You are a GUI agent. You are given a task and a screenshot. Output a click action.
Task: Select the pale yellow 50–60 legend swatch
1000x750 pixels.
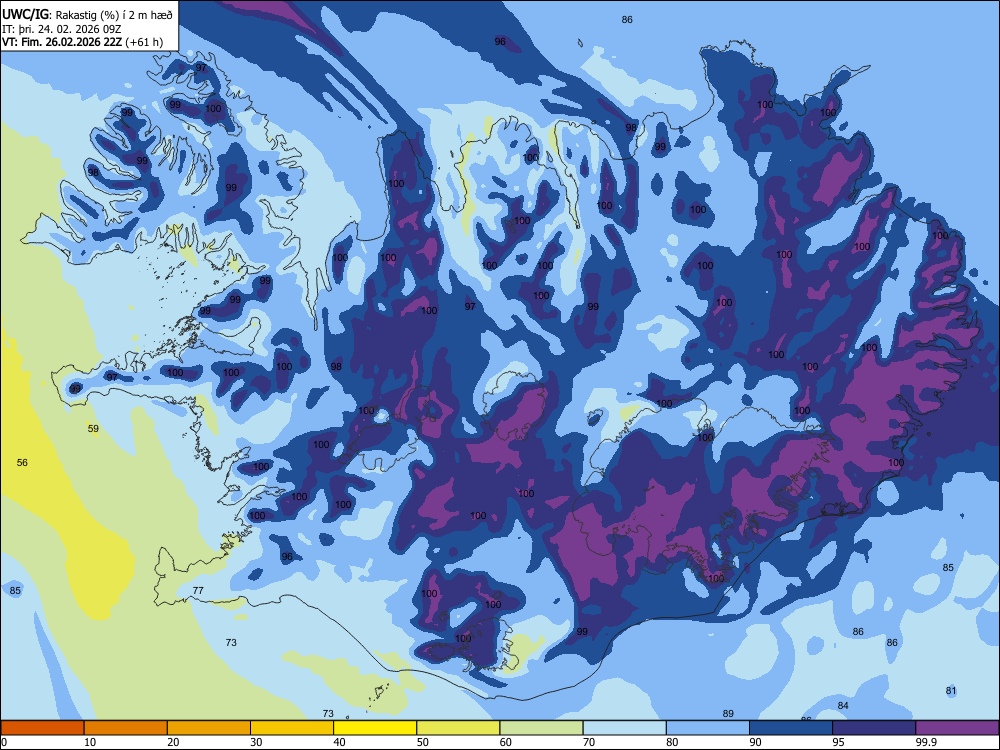459,728
